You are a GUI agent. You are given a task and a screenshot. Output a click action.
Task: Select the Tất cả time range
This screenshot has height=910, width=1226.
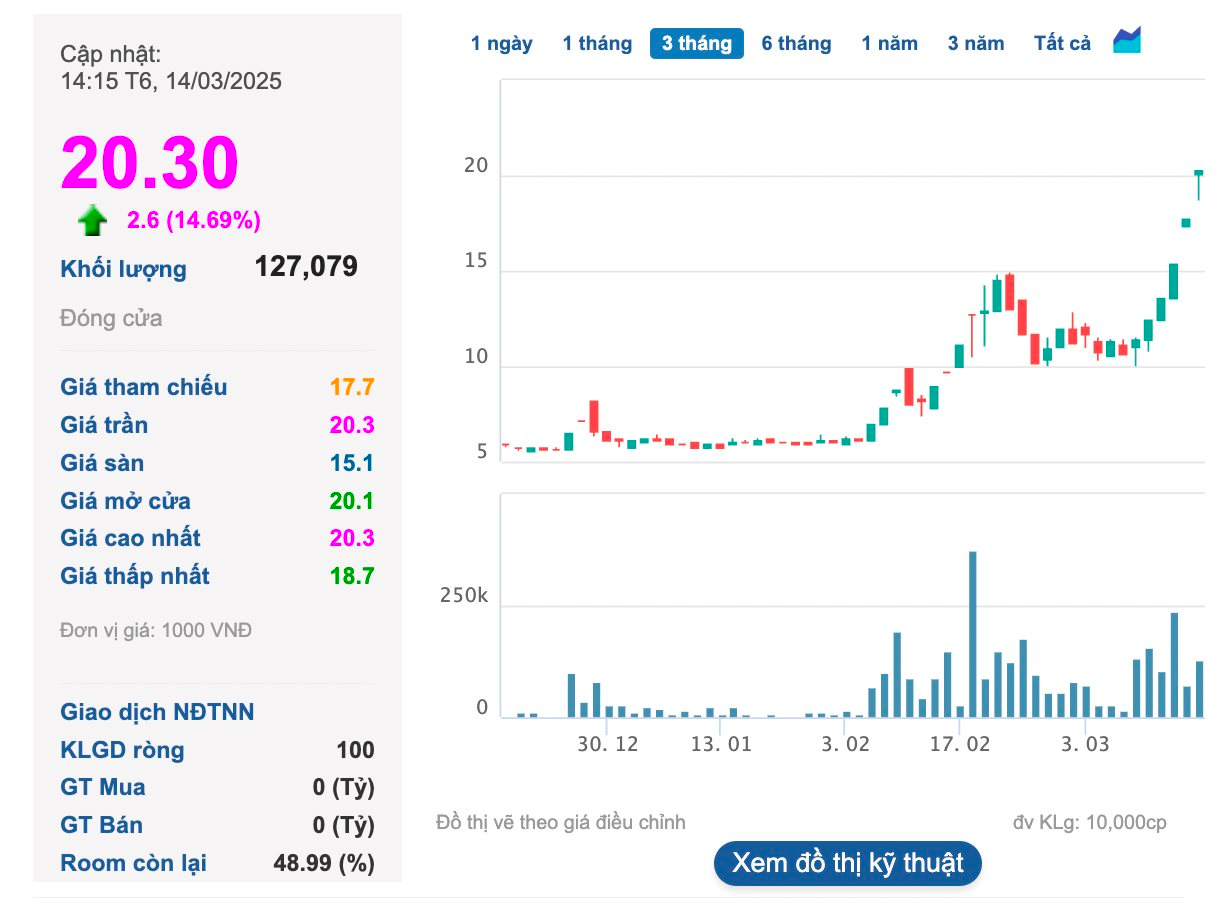[x=1062, y=44]
